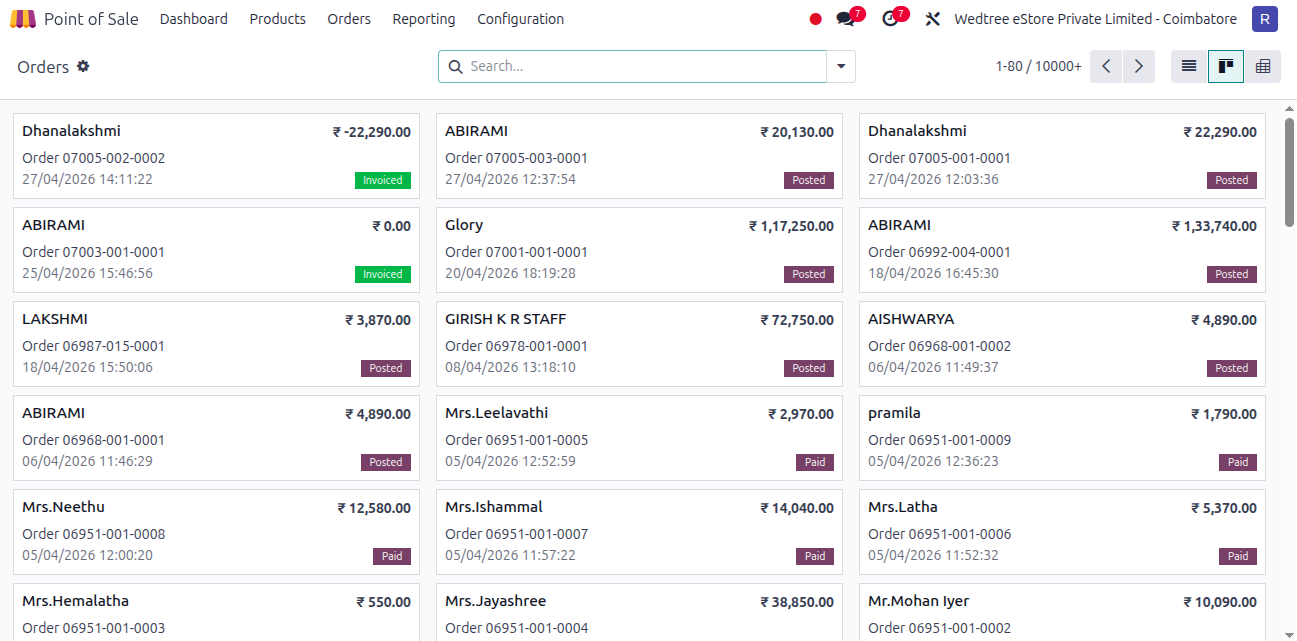
Task: Switch to kanban view
Action: pyautogui.click(x=1226, y=67)
